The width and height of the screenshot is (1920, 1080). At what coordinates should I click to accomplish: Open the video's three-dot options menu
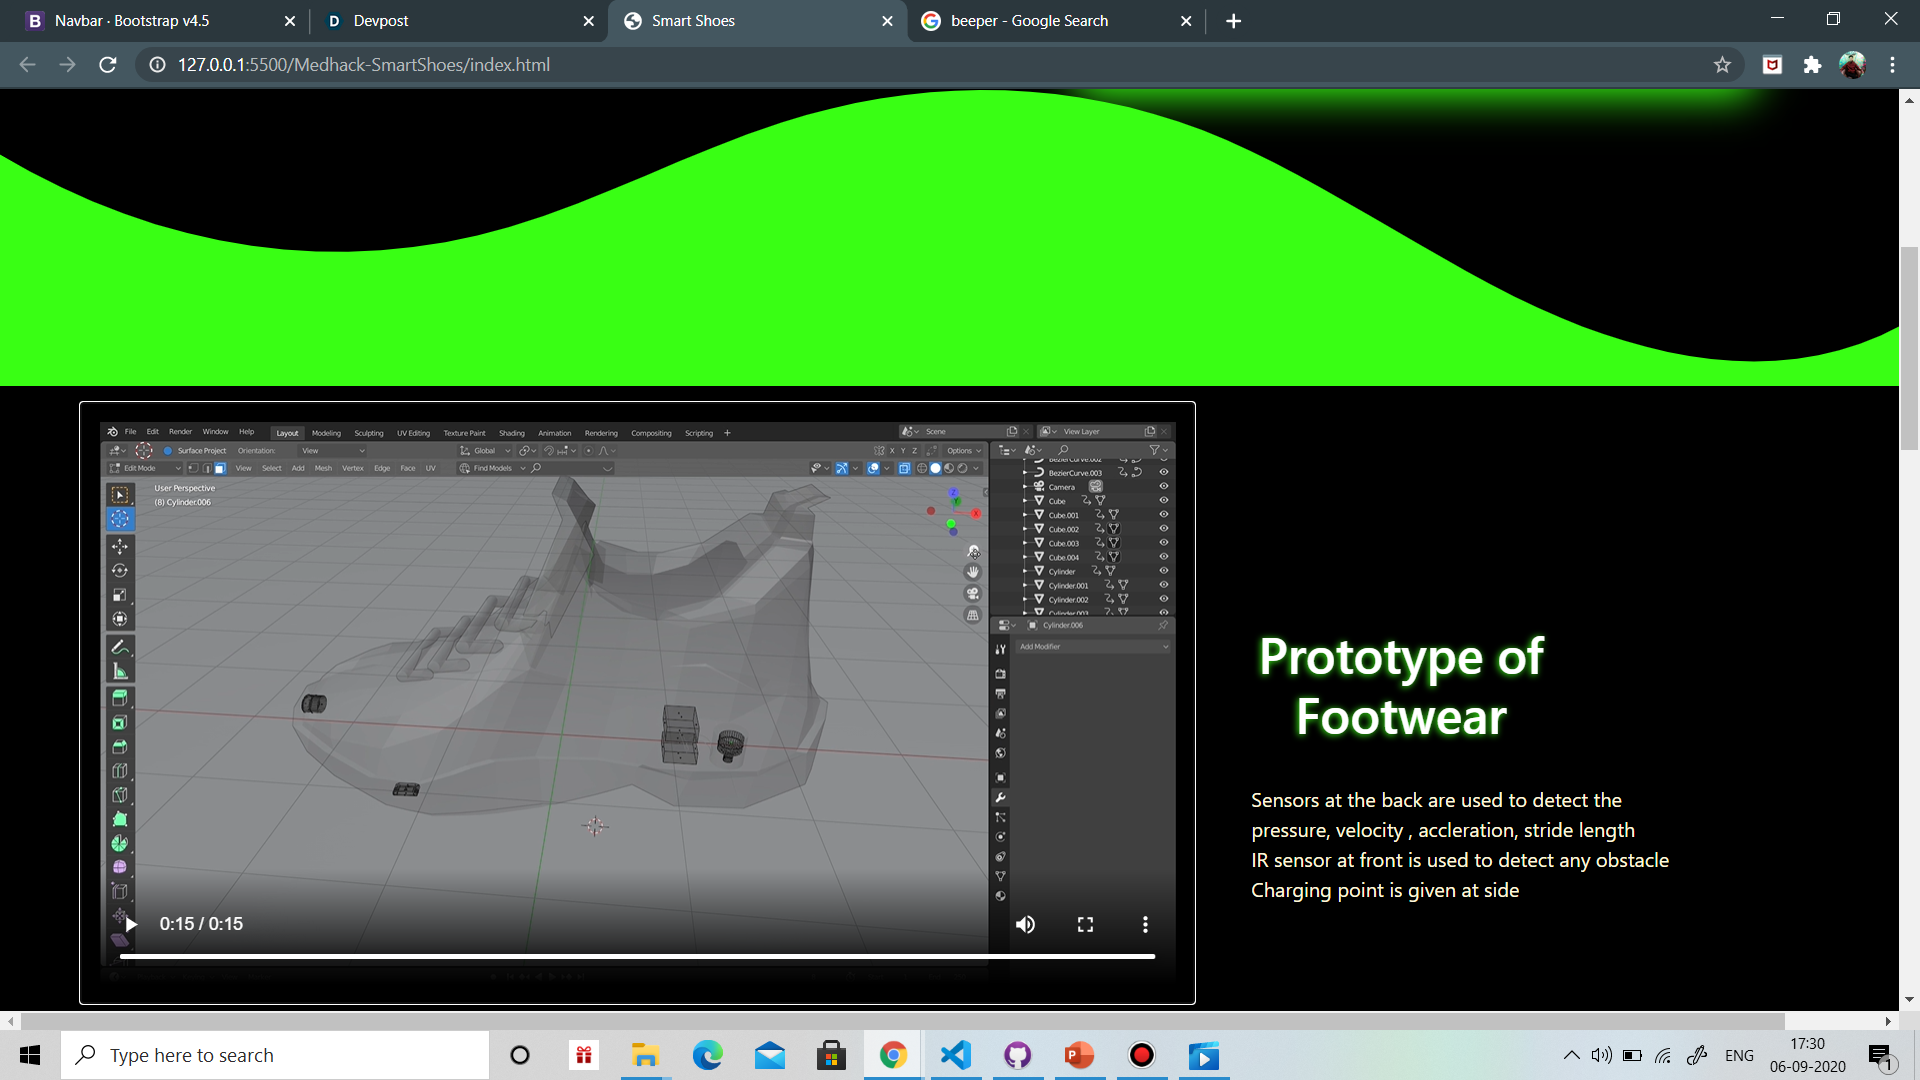point(1145,924)
